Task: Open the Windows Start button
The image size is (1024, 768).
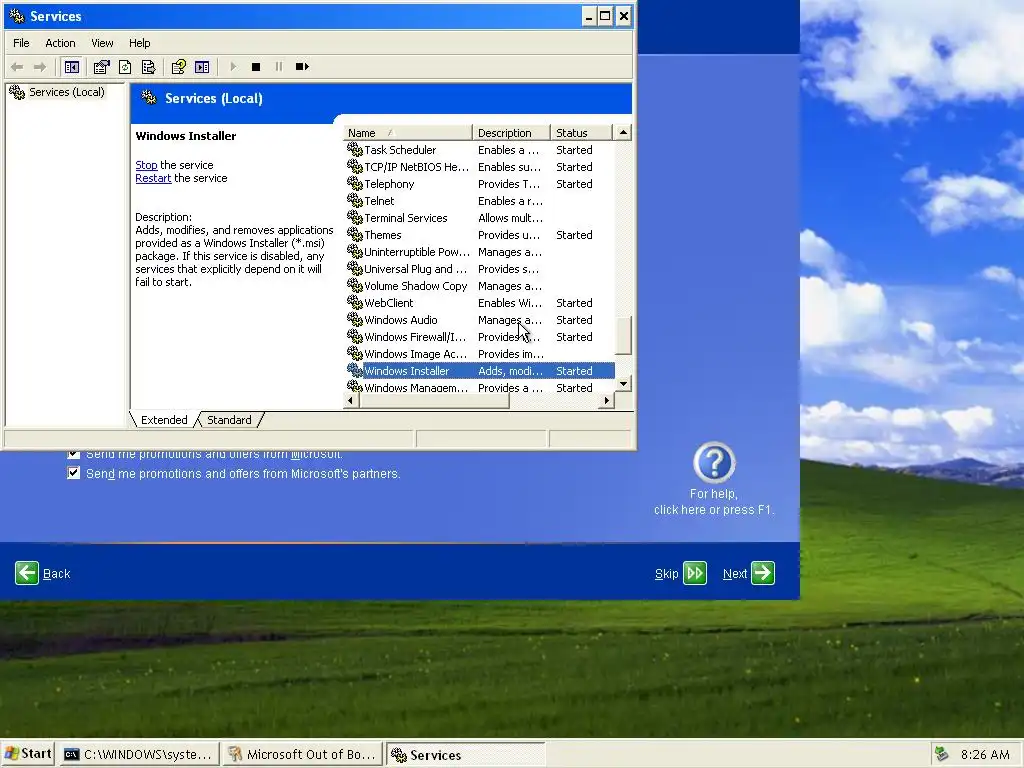Action: [27, 754]
